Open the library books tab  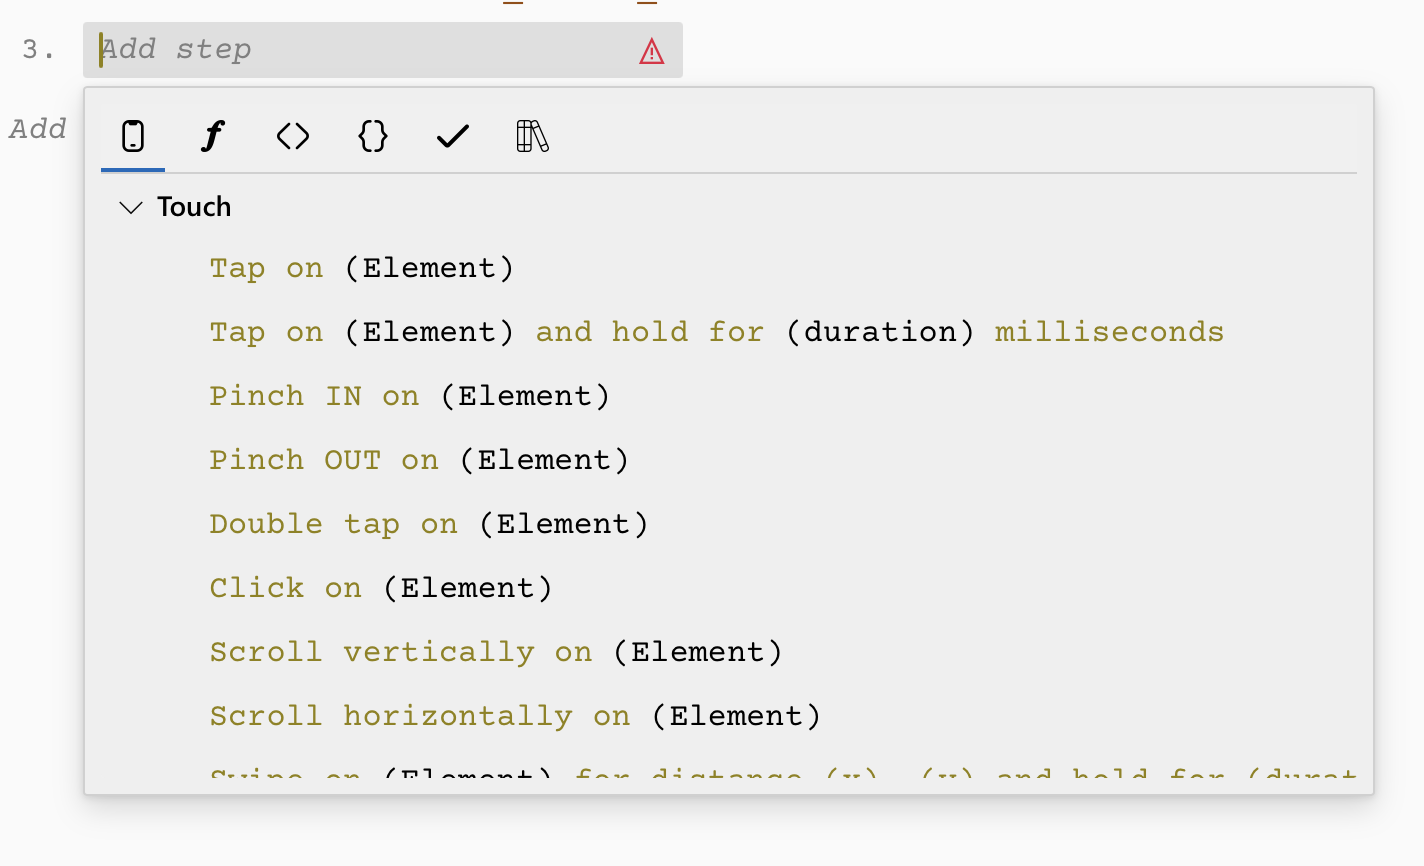(x=532, y=136)
